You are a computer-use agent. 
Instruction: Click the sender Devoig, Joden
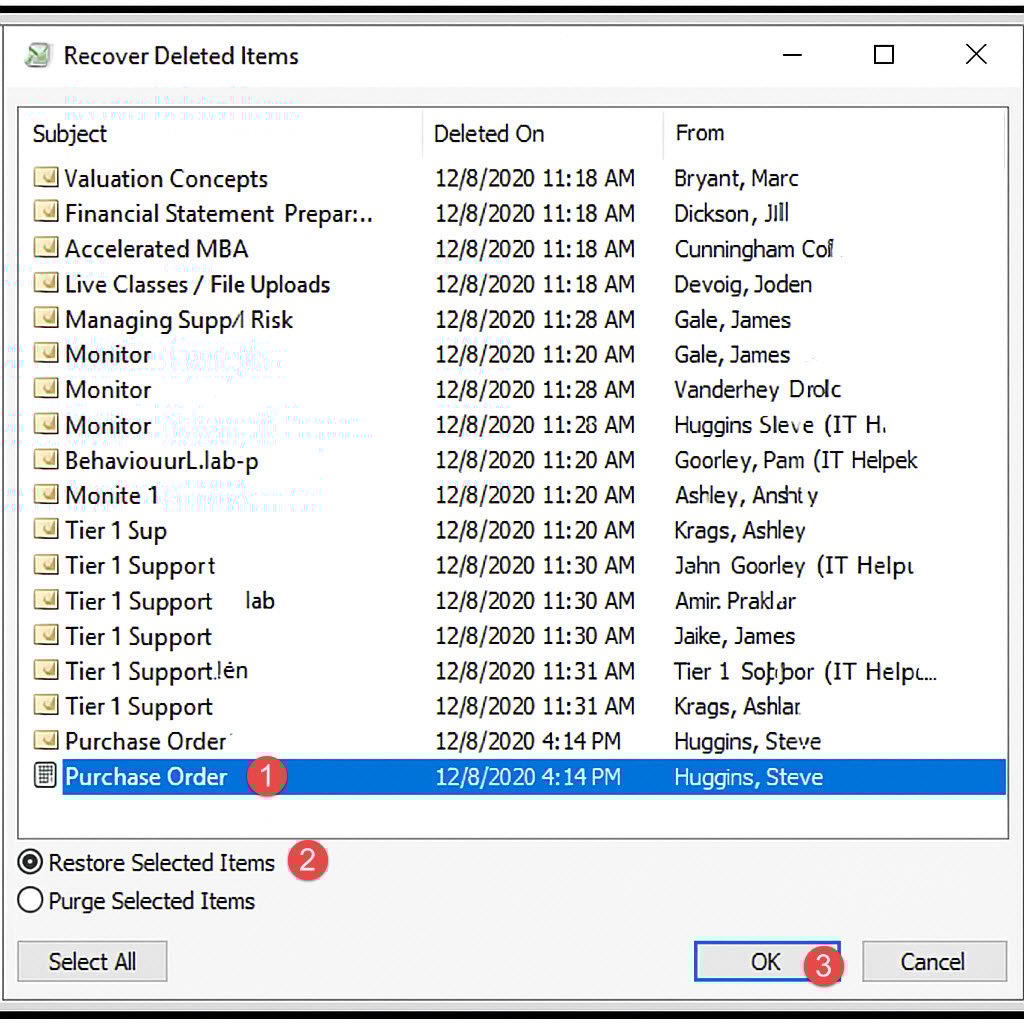click(x=743, y=284)
